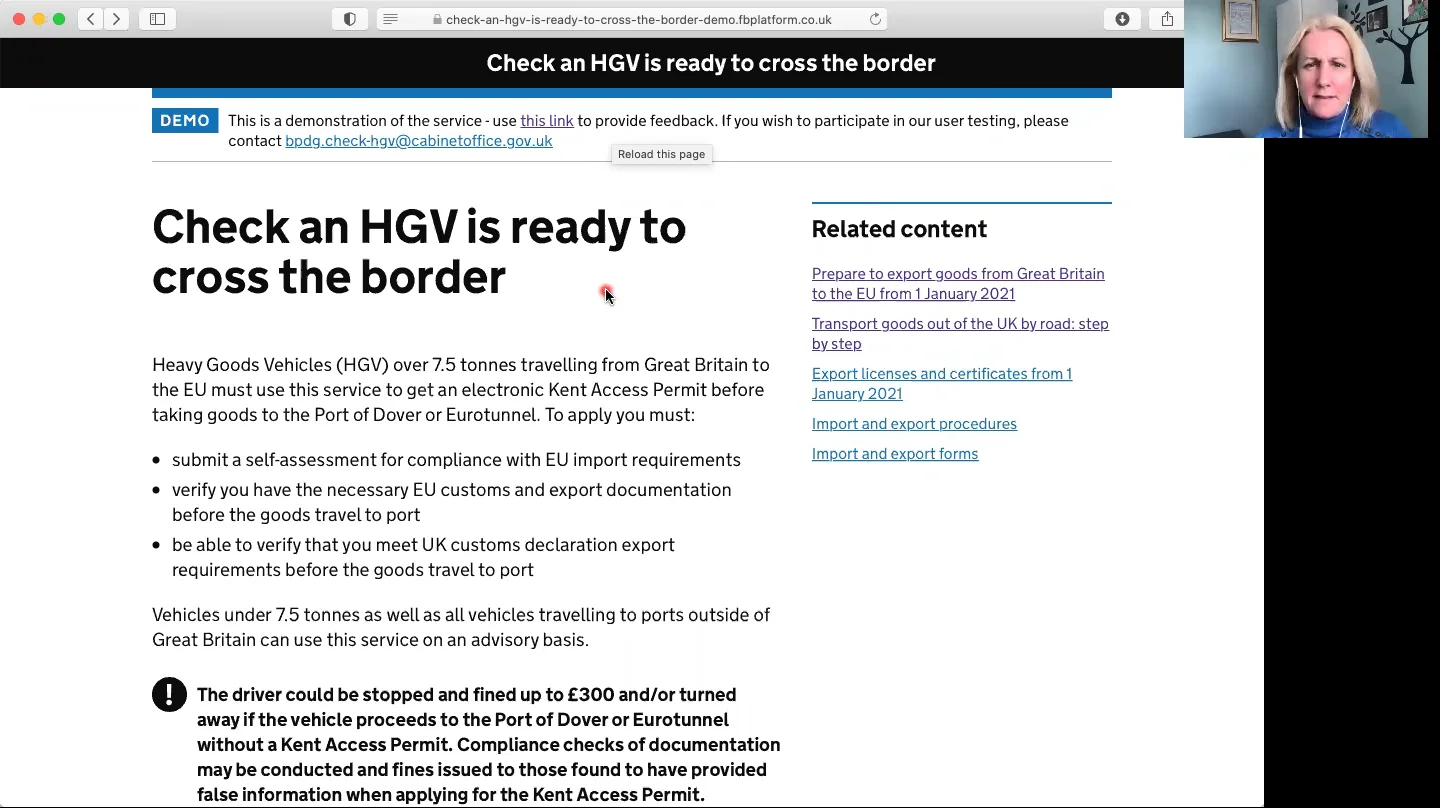Click paragraph 'Vehicles under 7.5 tonnes as well'
The image size is (1440, 808).
461,627
